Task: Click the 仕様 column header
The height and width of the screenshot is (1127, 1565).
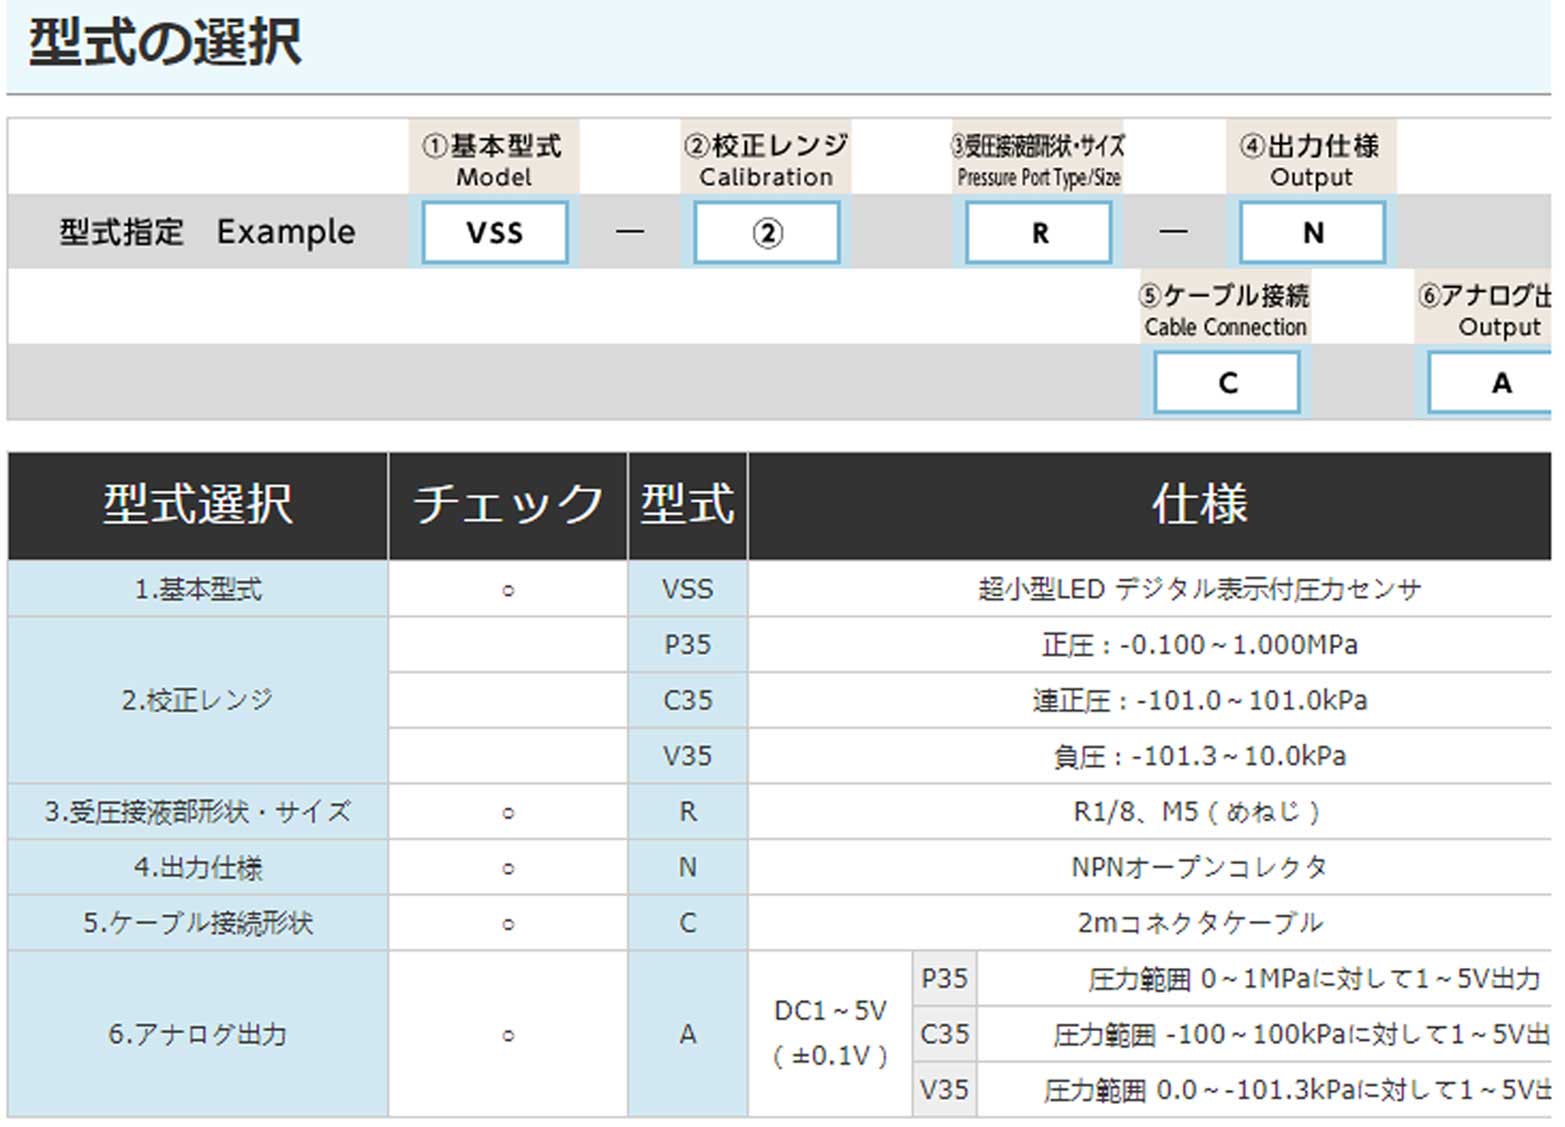Action: [x=1198, y=505]
